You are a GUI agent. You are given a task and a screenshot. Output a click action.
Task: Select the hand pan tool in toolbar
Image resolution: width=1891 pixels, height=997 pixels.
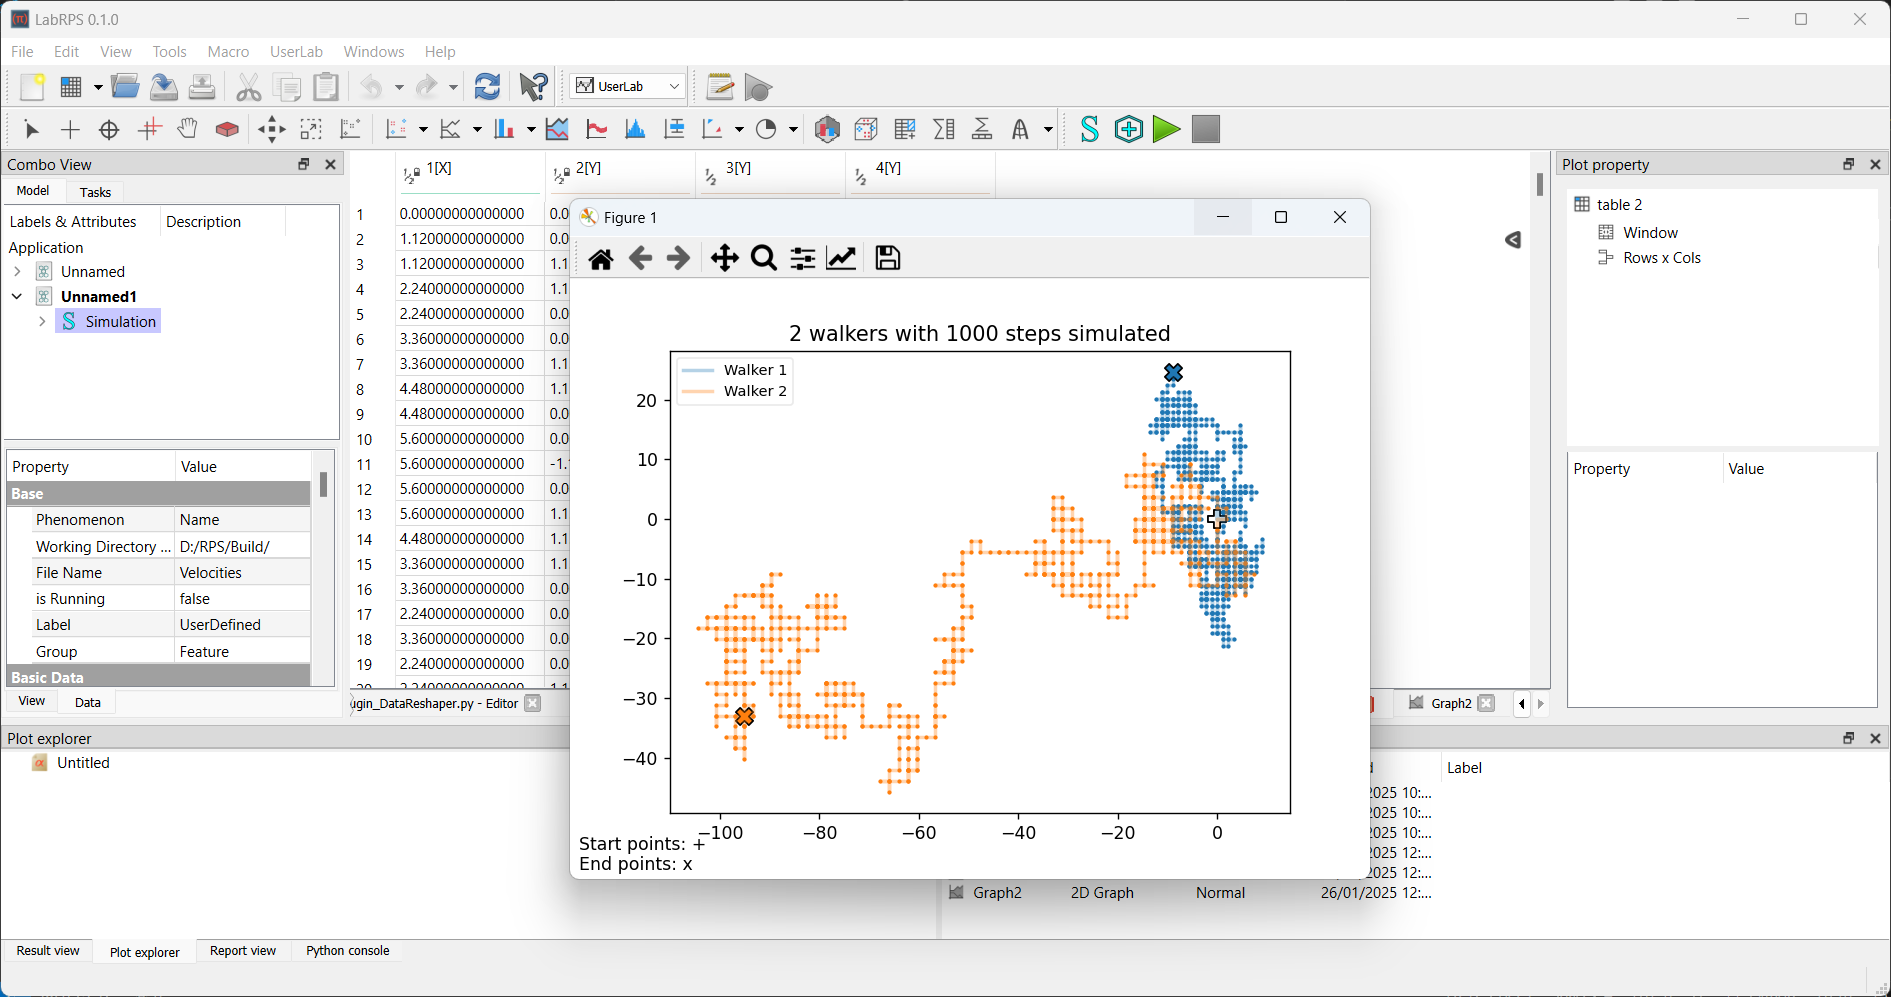(x=187, y=129)
